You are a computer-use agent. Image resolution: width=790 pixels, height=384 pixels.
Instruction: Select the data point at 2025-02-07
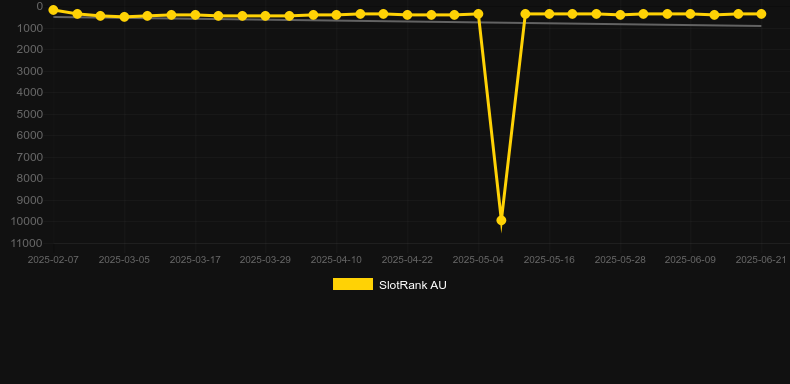click(53, 10)
